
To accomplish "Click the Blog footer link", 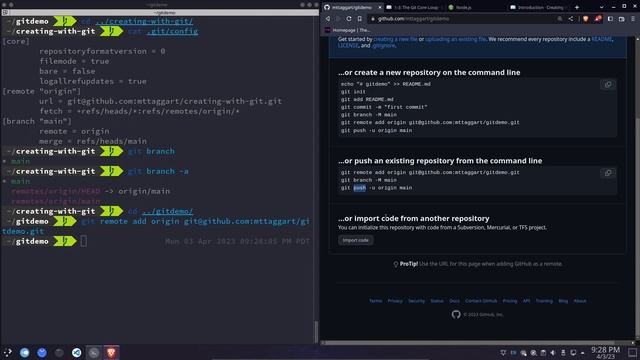I will pyautogui.click(x=563, y=301).
